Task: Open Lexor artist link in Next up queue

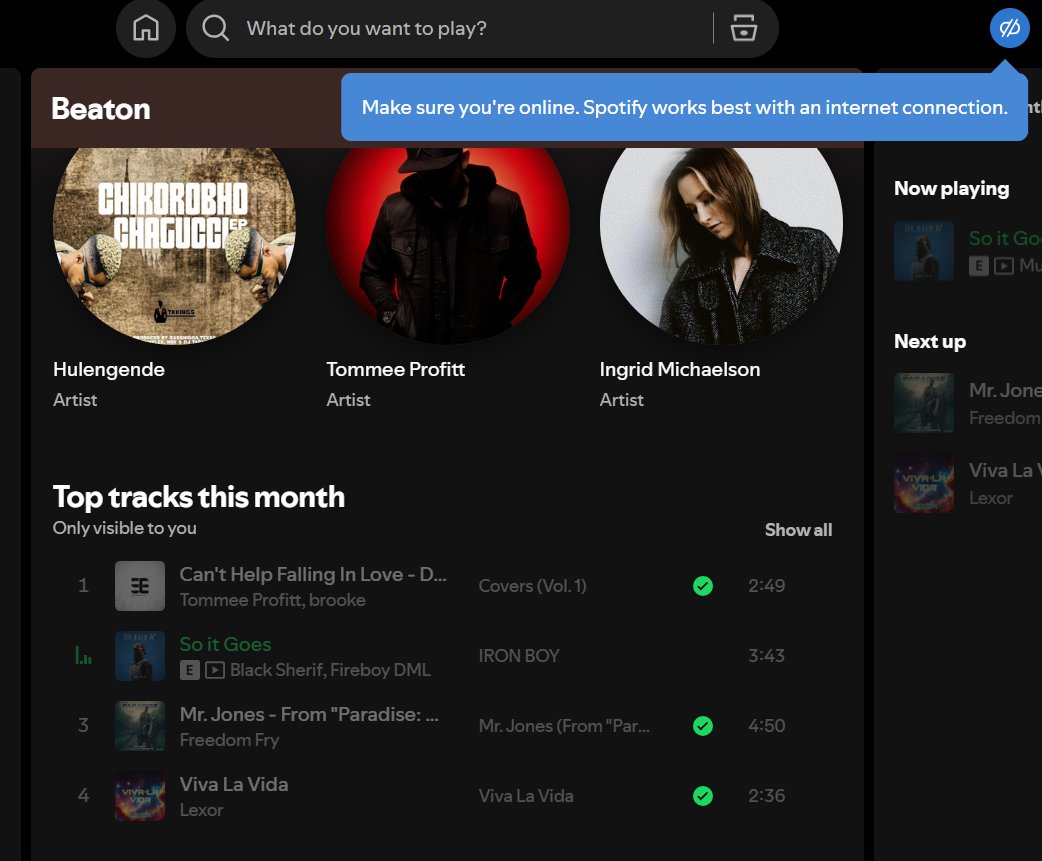Action: [x=991, y=498]
